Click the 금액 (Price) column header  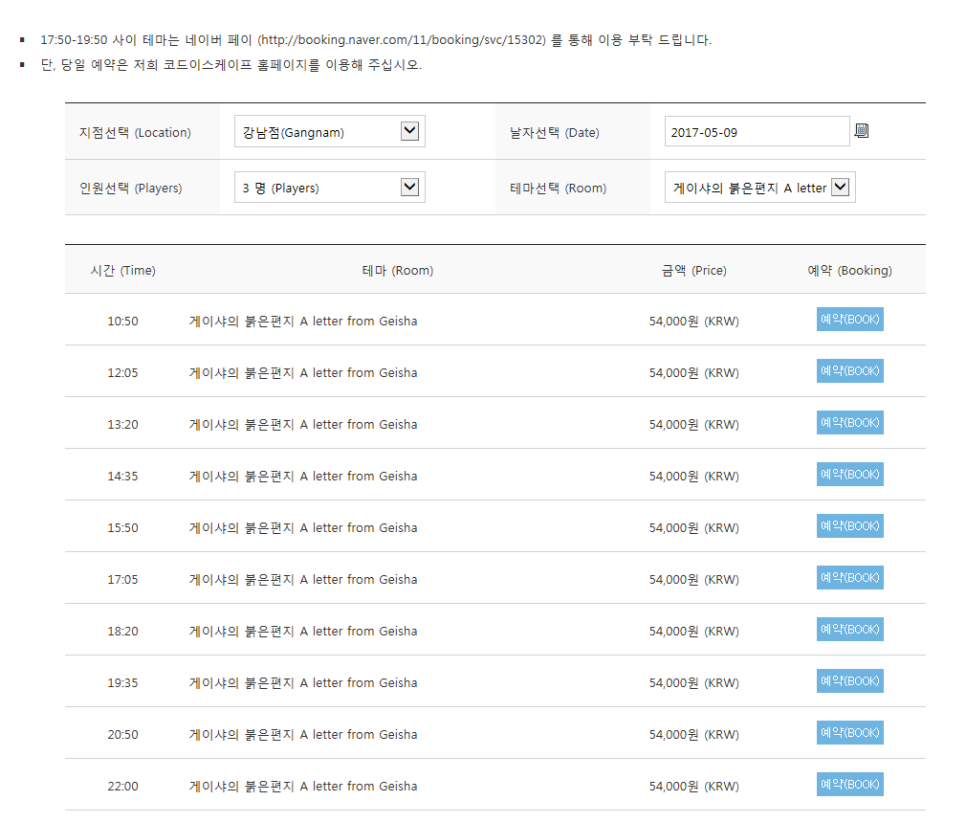(x=694, y=270)
